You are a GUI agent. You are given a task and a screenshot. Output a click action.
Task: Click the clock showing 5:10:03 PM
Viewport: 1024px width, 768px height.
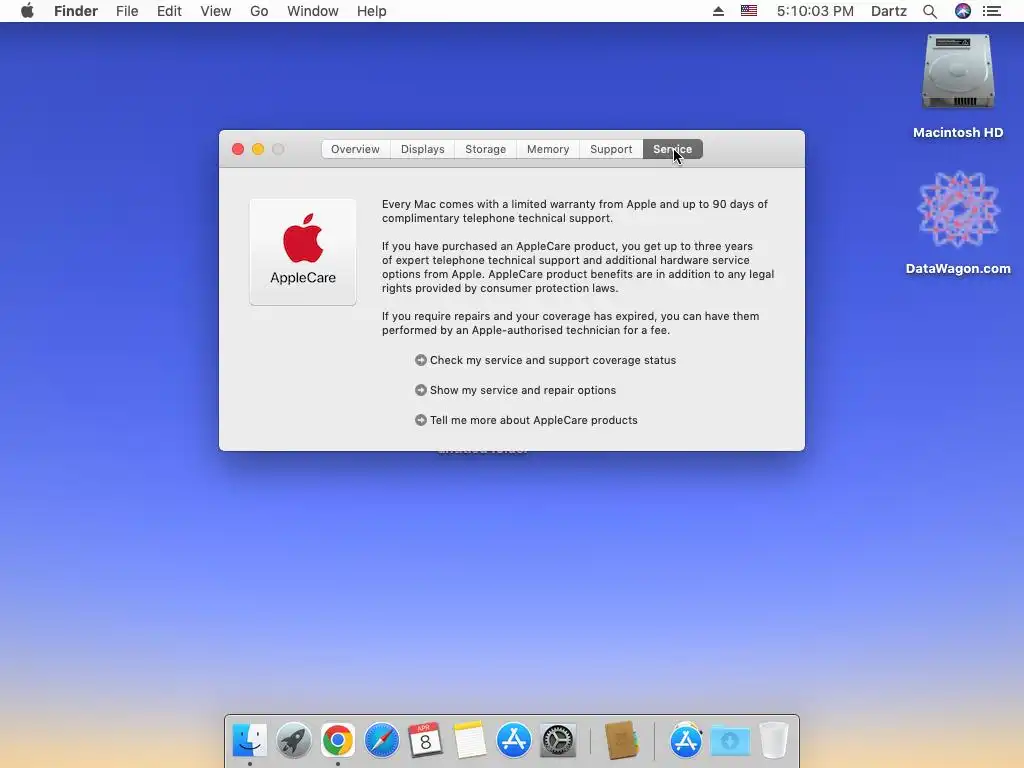click(815, 11)
